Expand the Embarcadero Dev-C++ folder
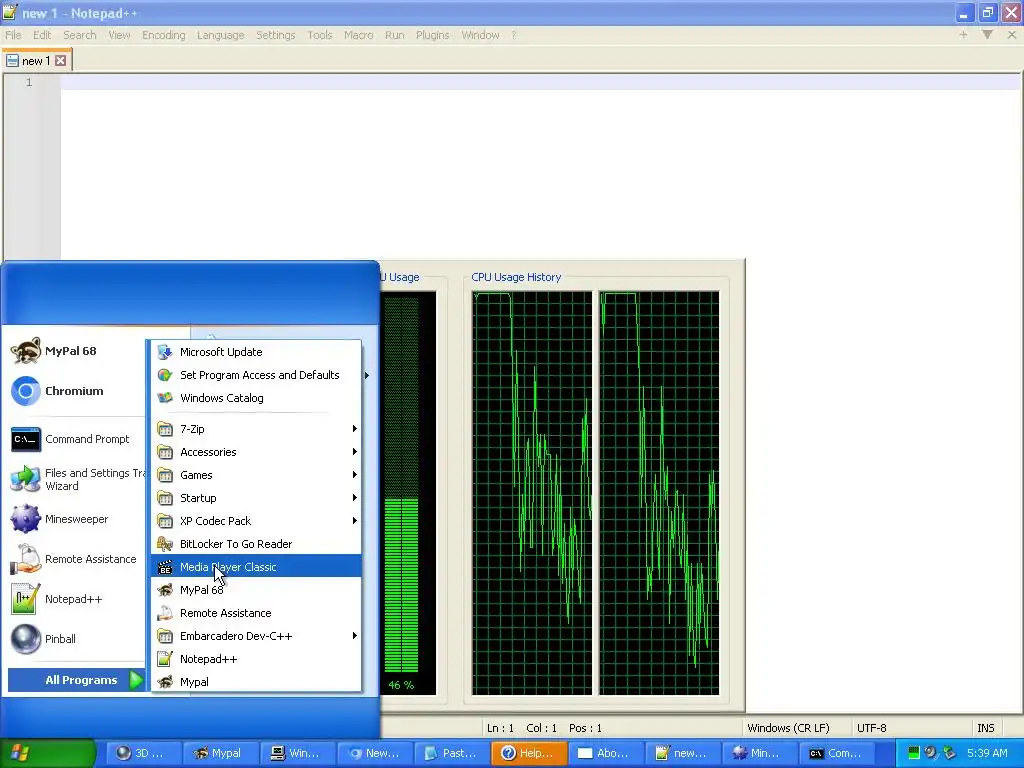 256,635
